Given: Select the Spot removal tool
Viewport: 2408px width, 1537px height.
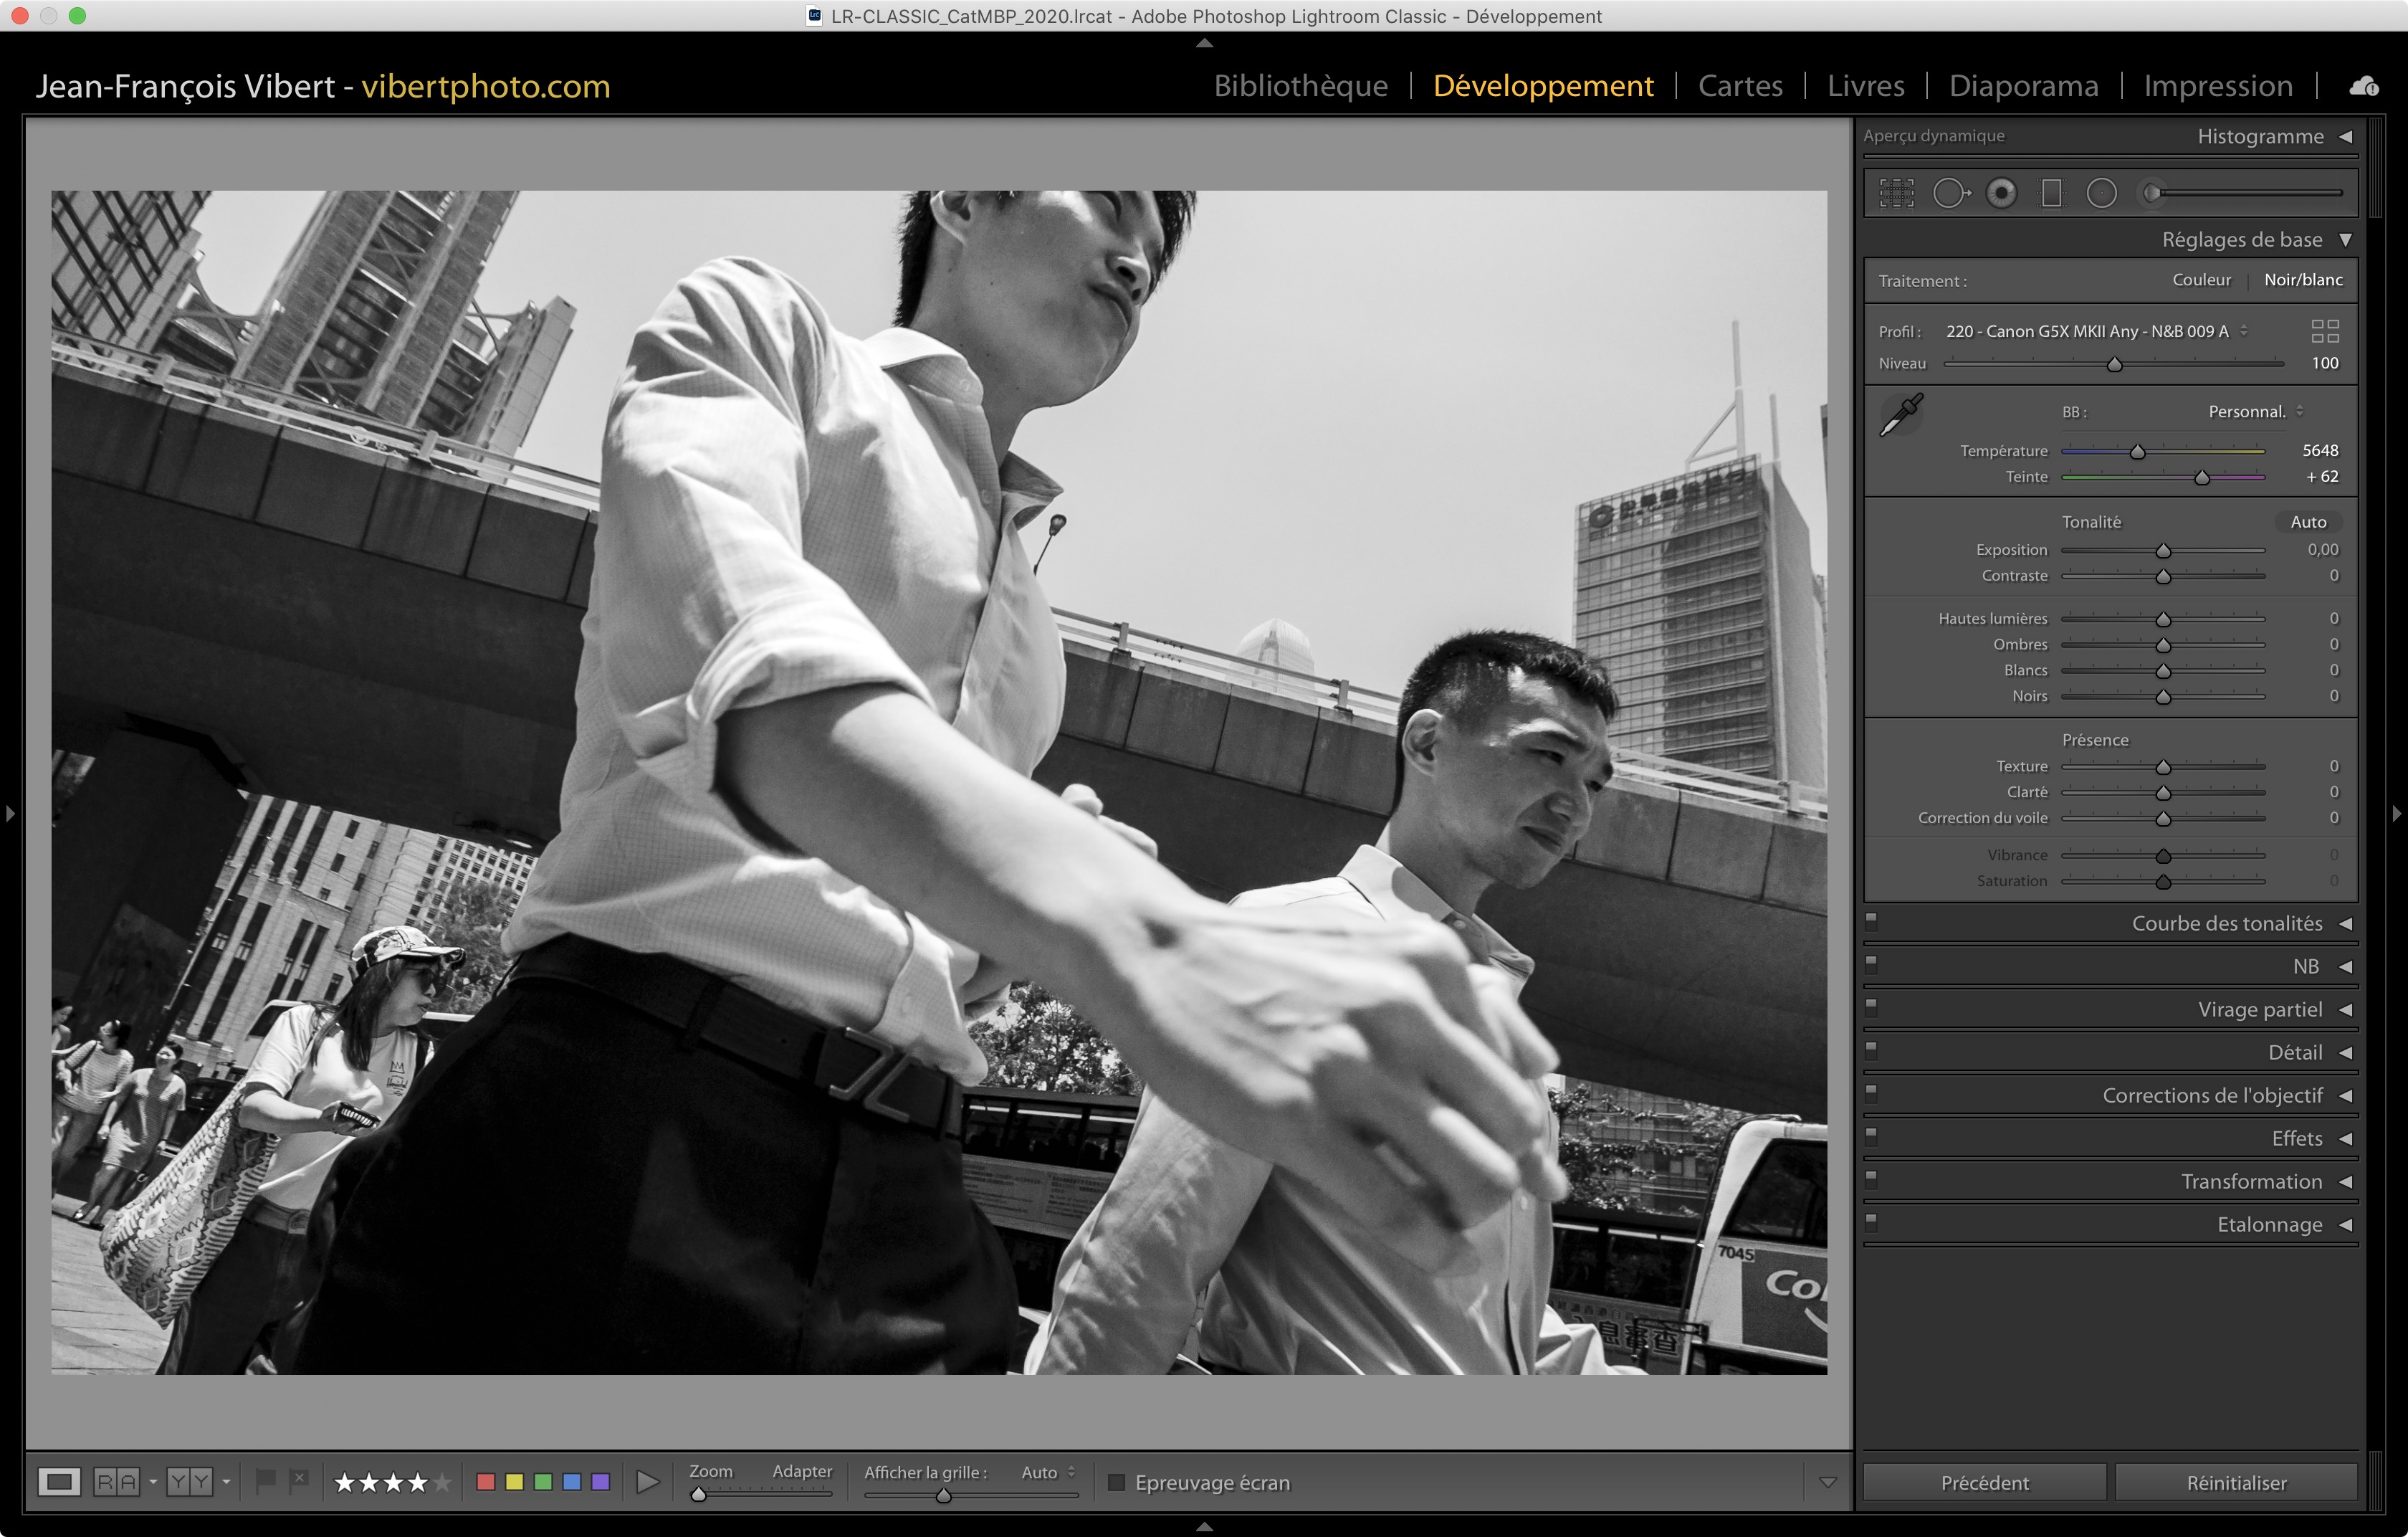Looking at the screenshot, I should tap(1949, 193).
